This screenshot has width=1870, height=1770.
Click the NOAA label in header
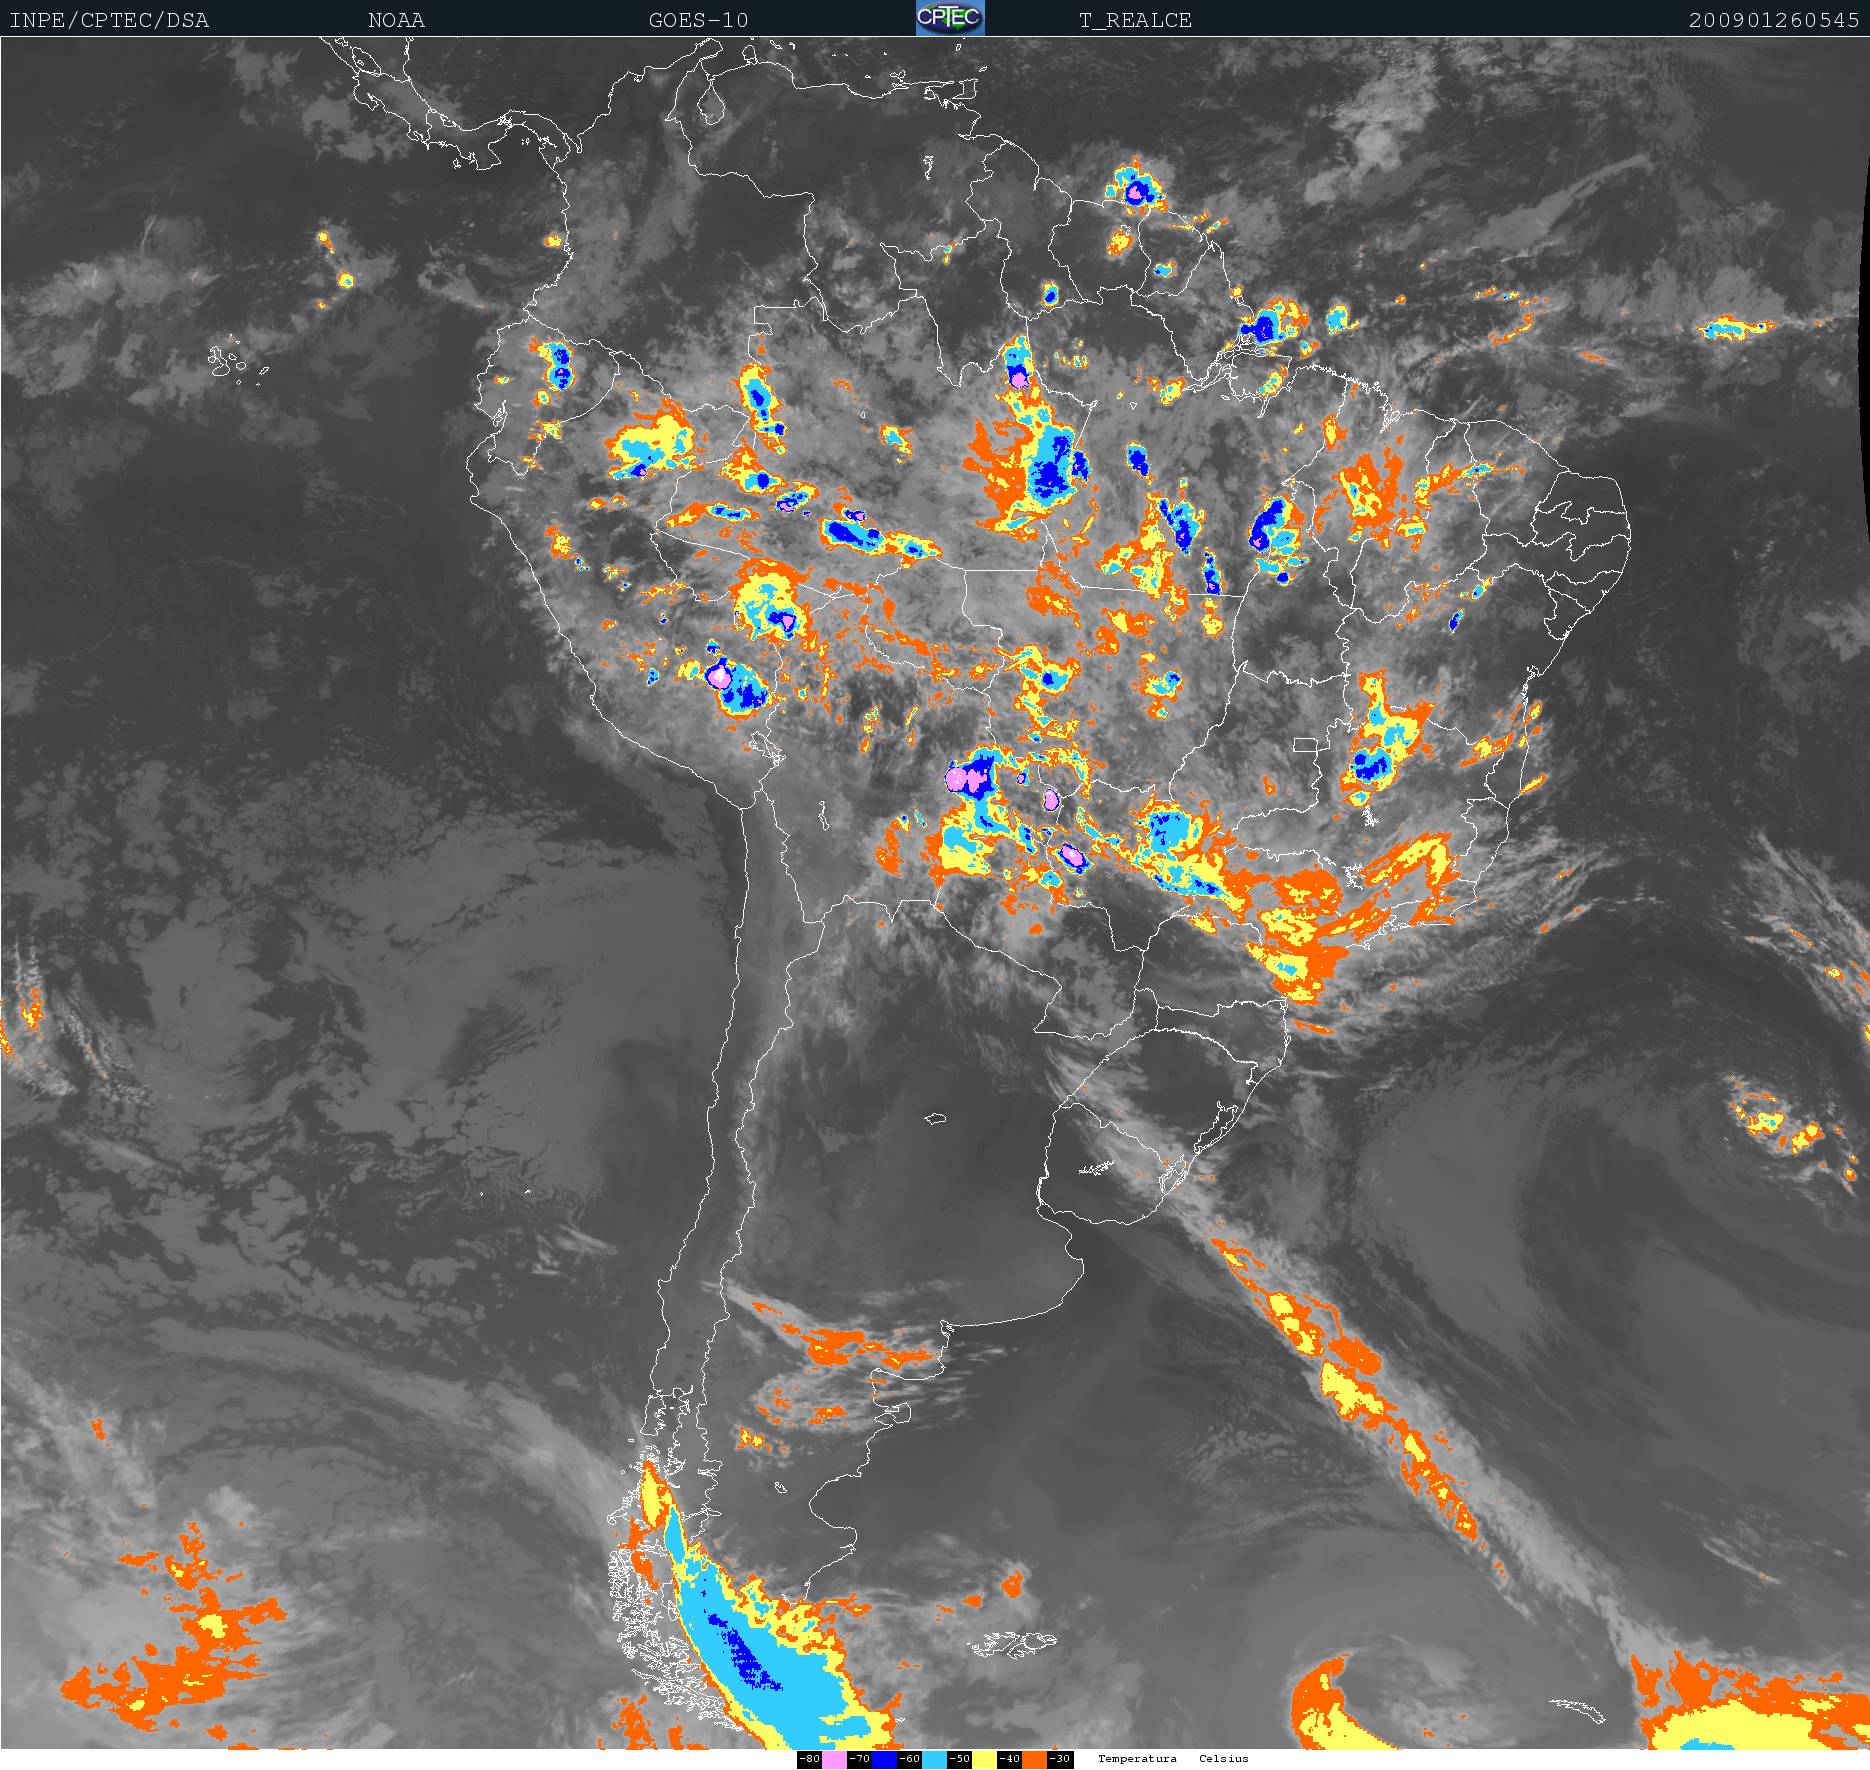pyautogui.click(x=396, y=20)
